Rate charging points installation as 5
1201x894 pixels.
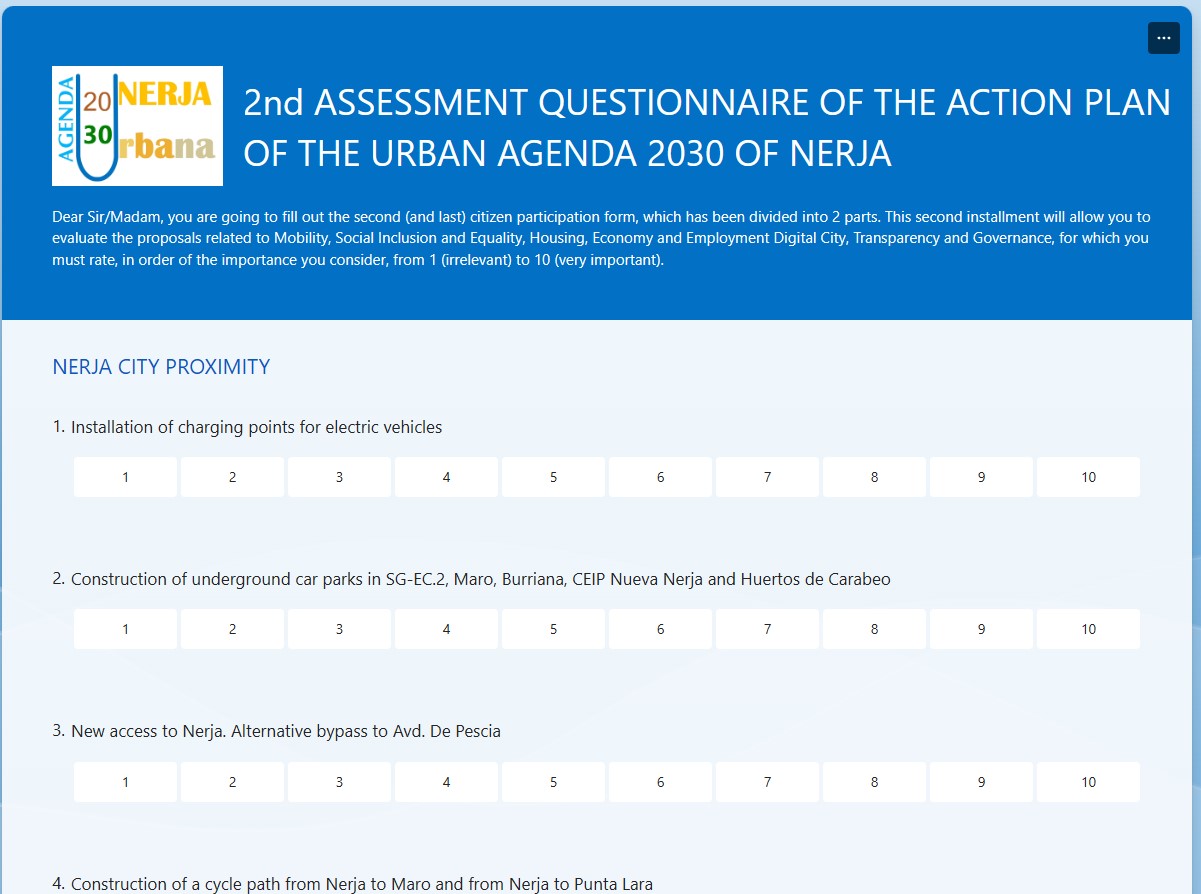[553, 477]
